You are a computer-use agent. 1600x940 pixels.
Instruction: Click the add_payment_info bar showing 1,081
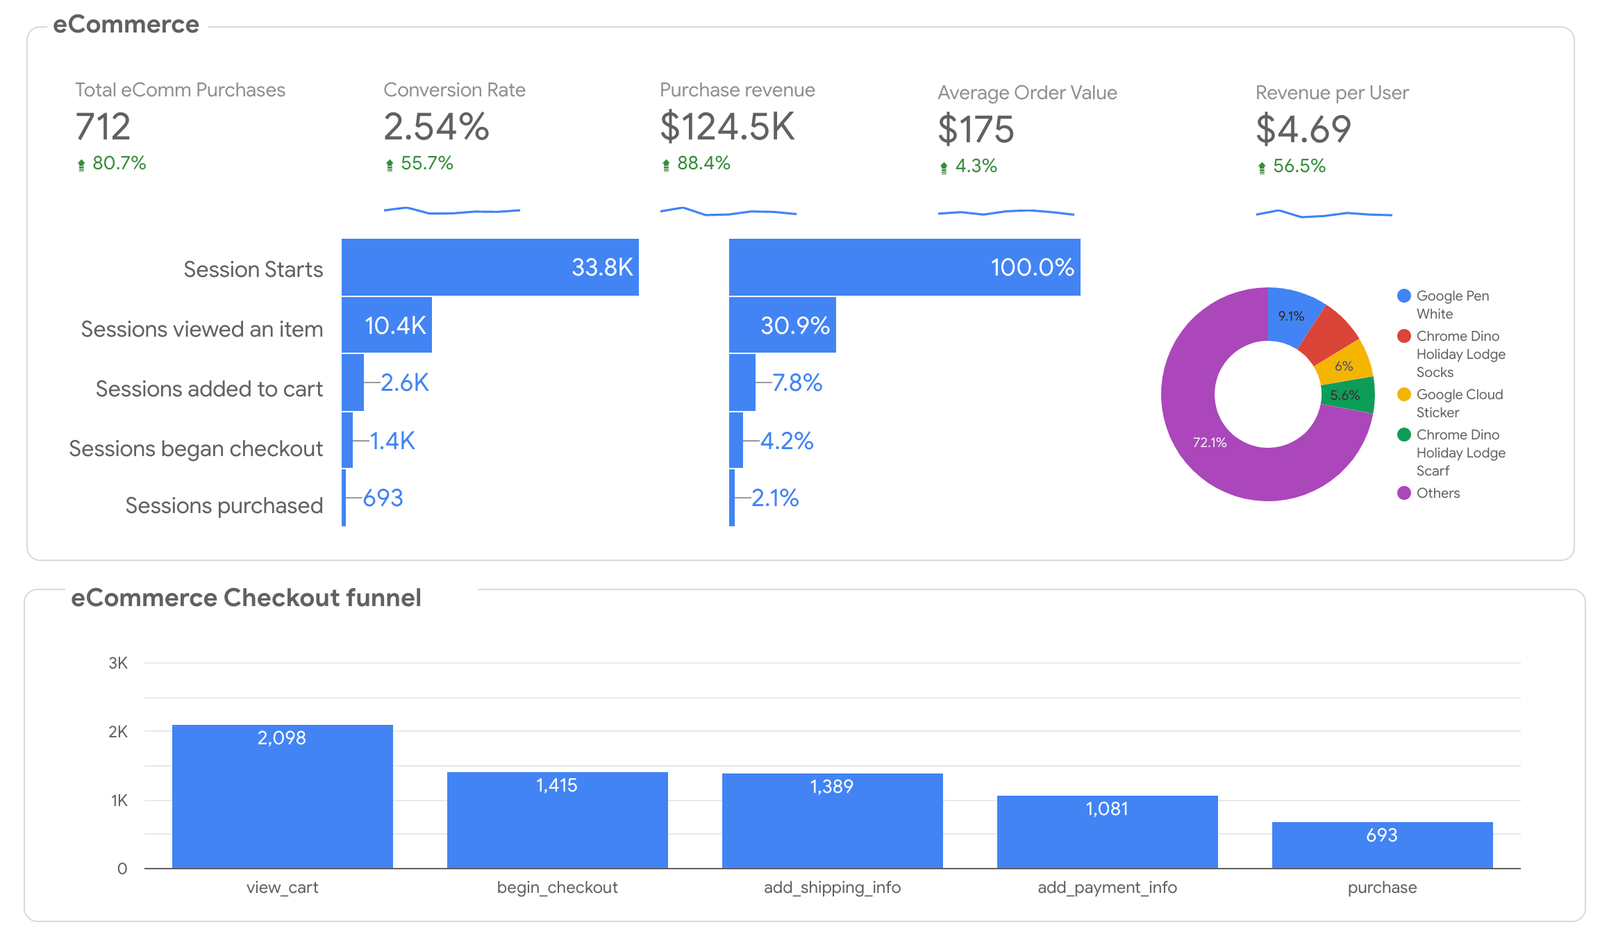tap(1107, 831)
